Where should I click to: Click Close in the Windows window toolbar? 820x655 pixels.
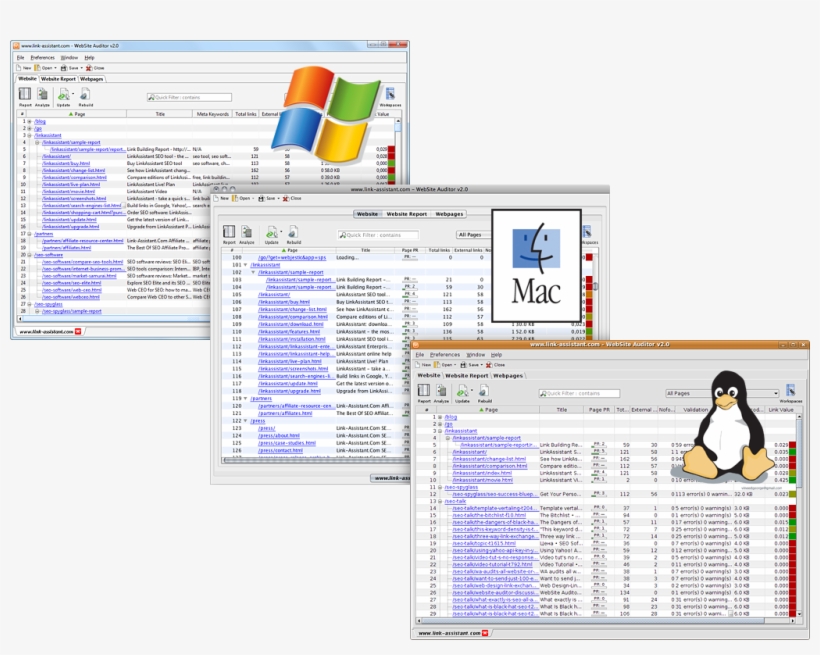(x=95, y=68)
